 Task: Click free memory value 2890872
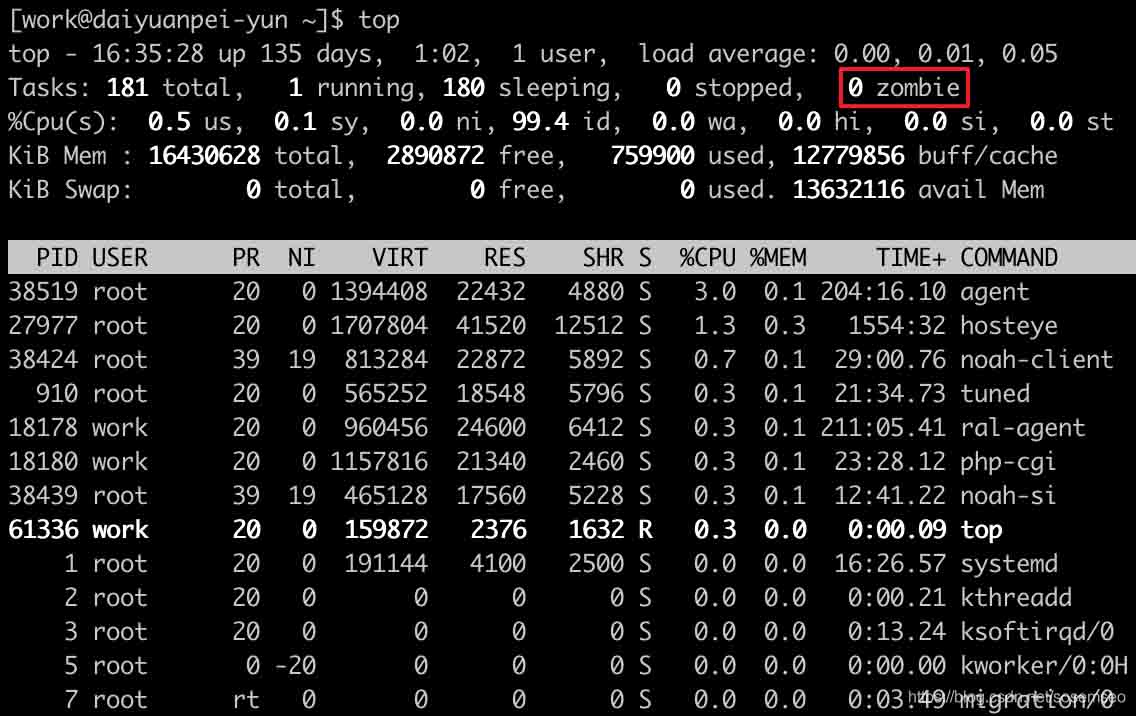click(x=435, y=156)
